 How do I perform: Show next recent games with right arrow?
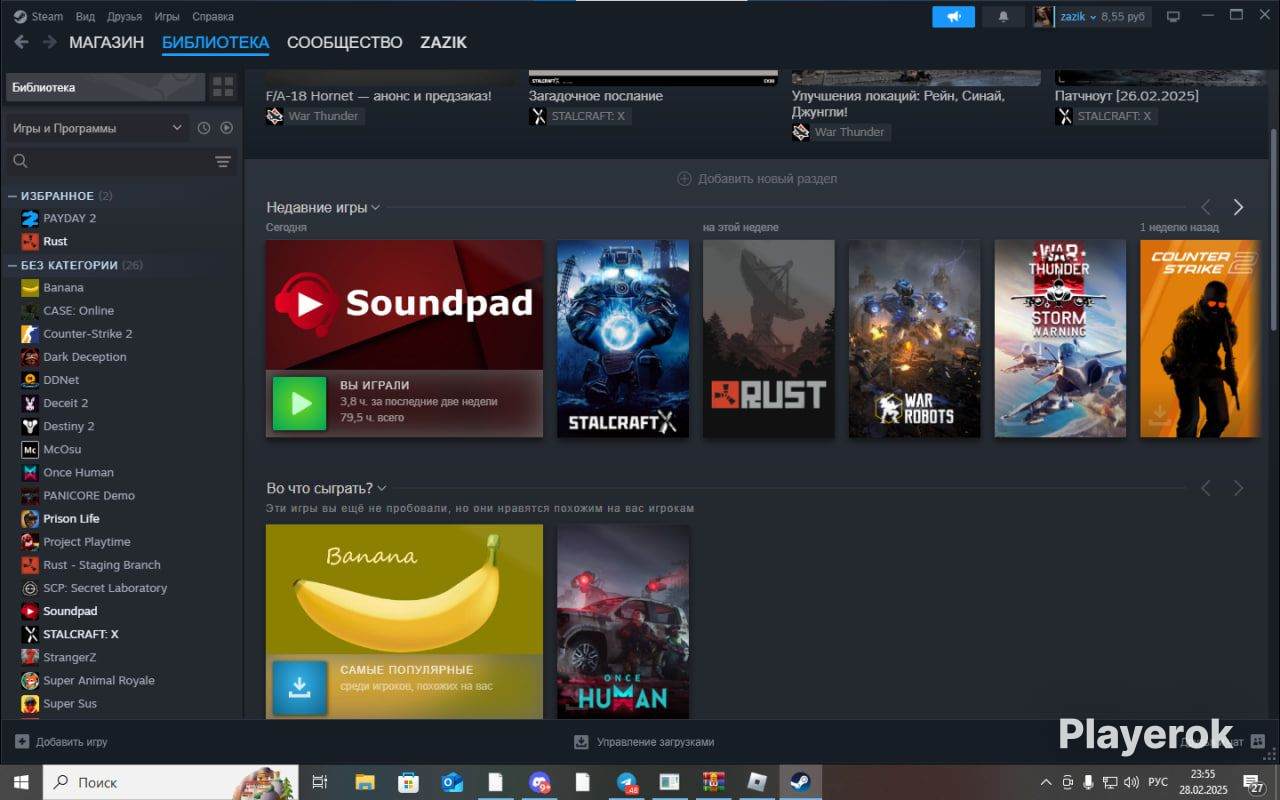point(1238,207)
